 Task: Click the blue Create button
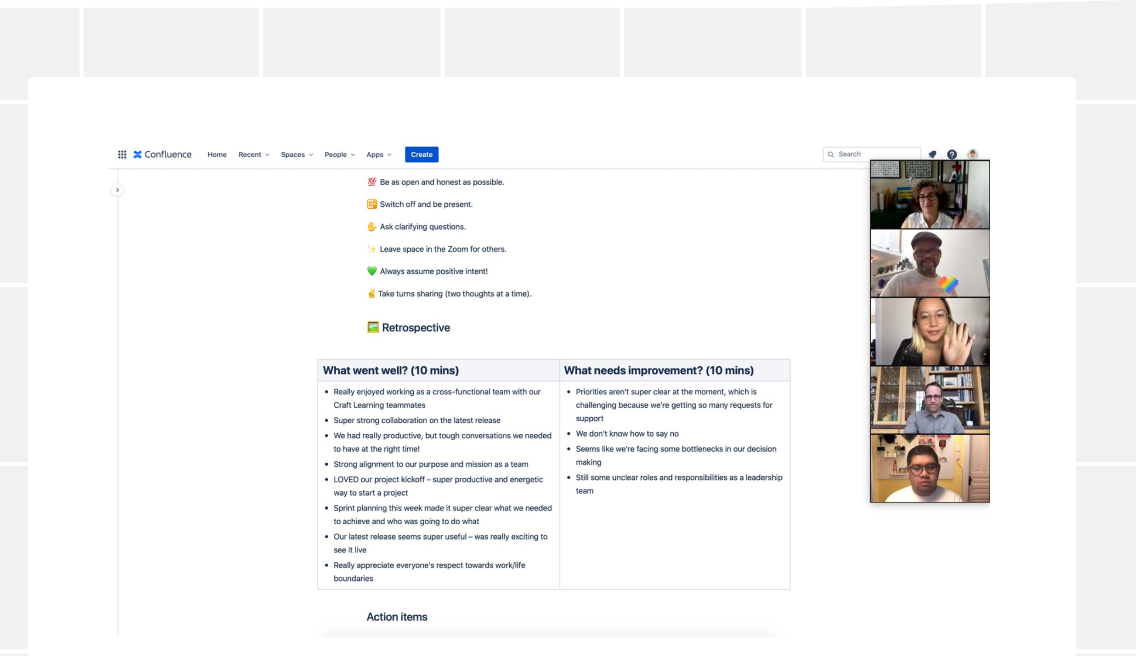(422, 154)
